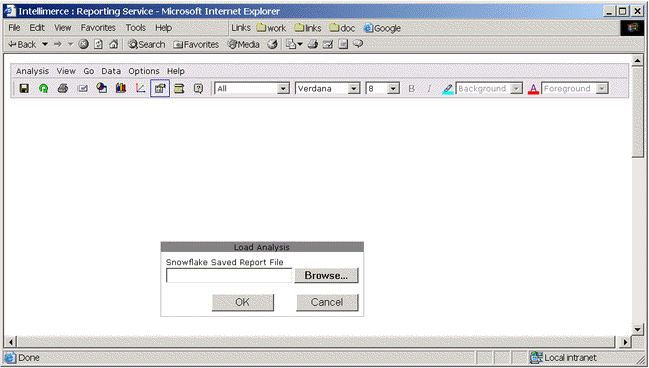Open the Verdana font dropdown
This screenshot has width=649, height=368.
coord(353,89)
